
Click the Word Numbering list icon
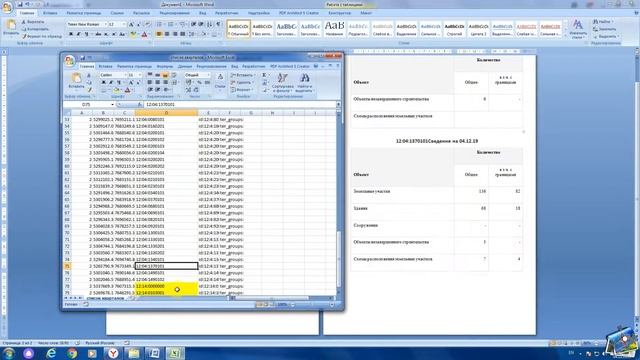(171, 24)
